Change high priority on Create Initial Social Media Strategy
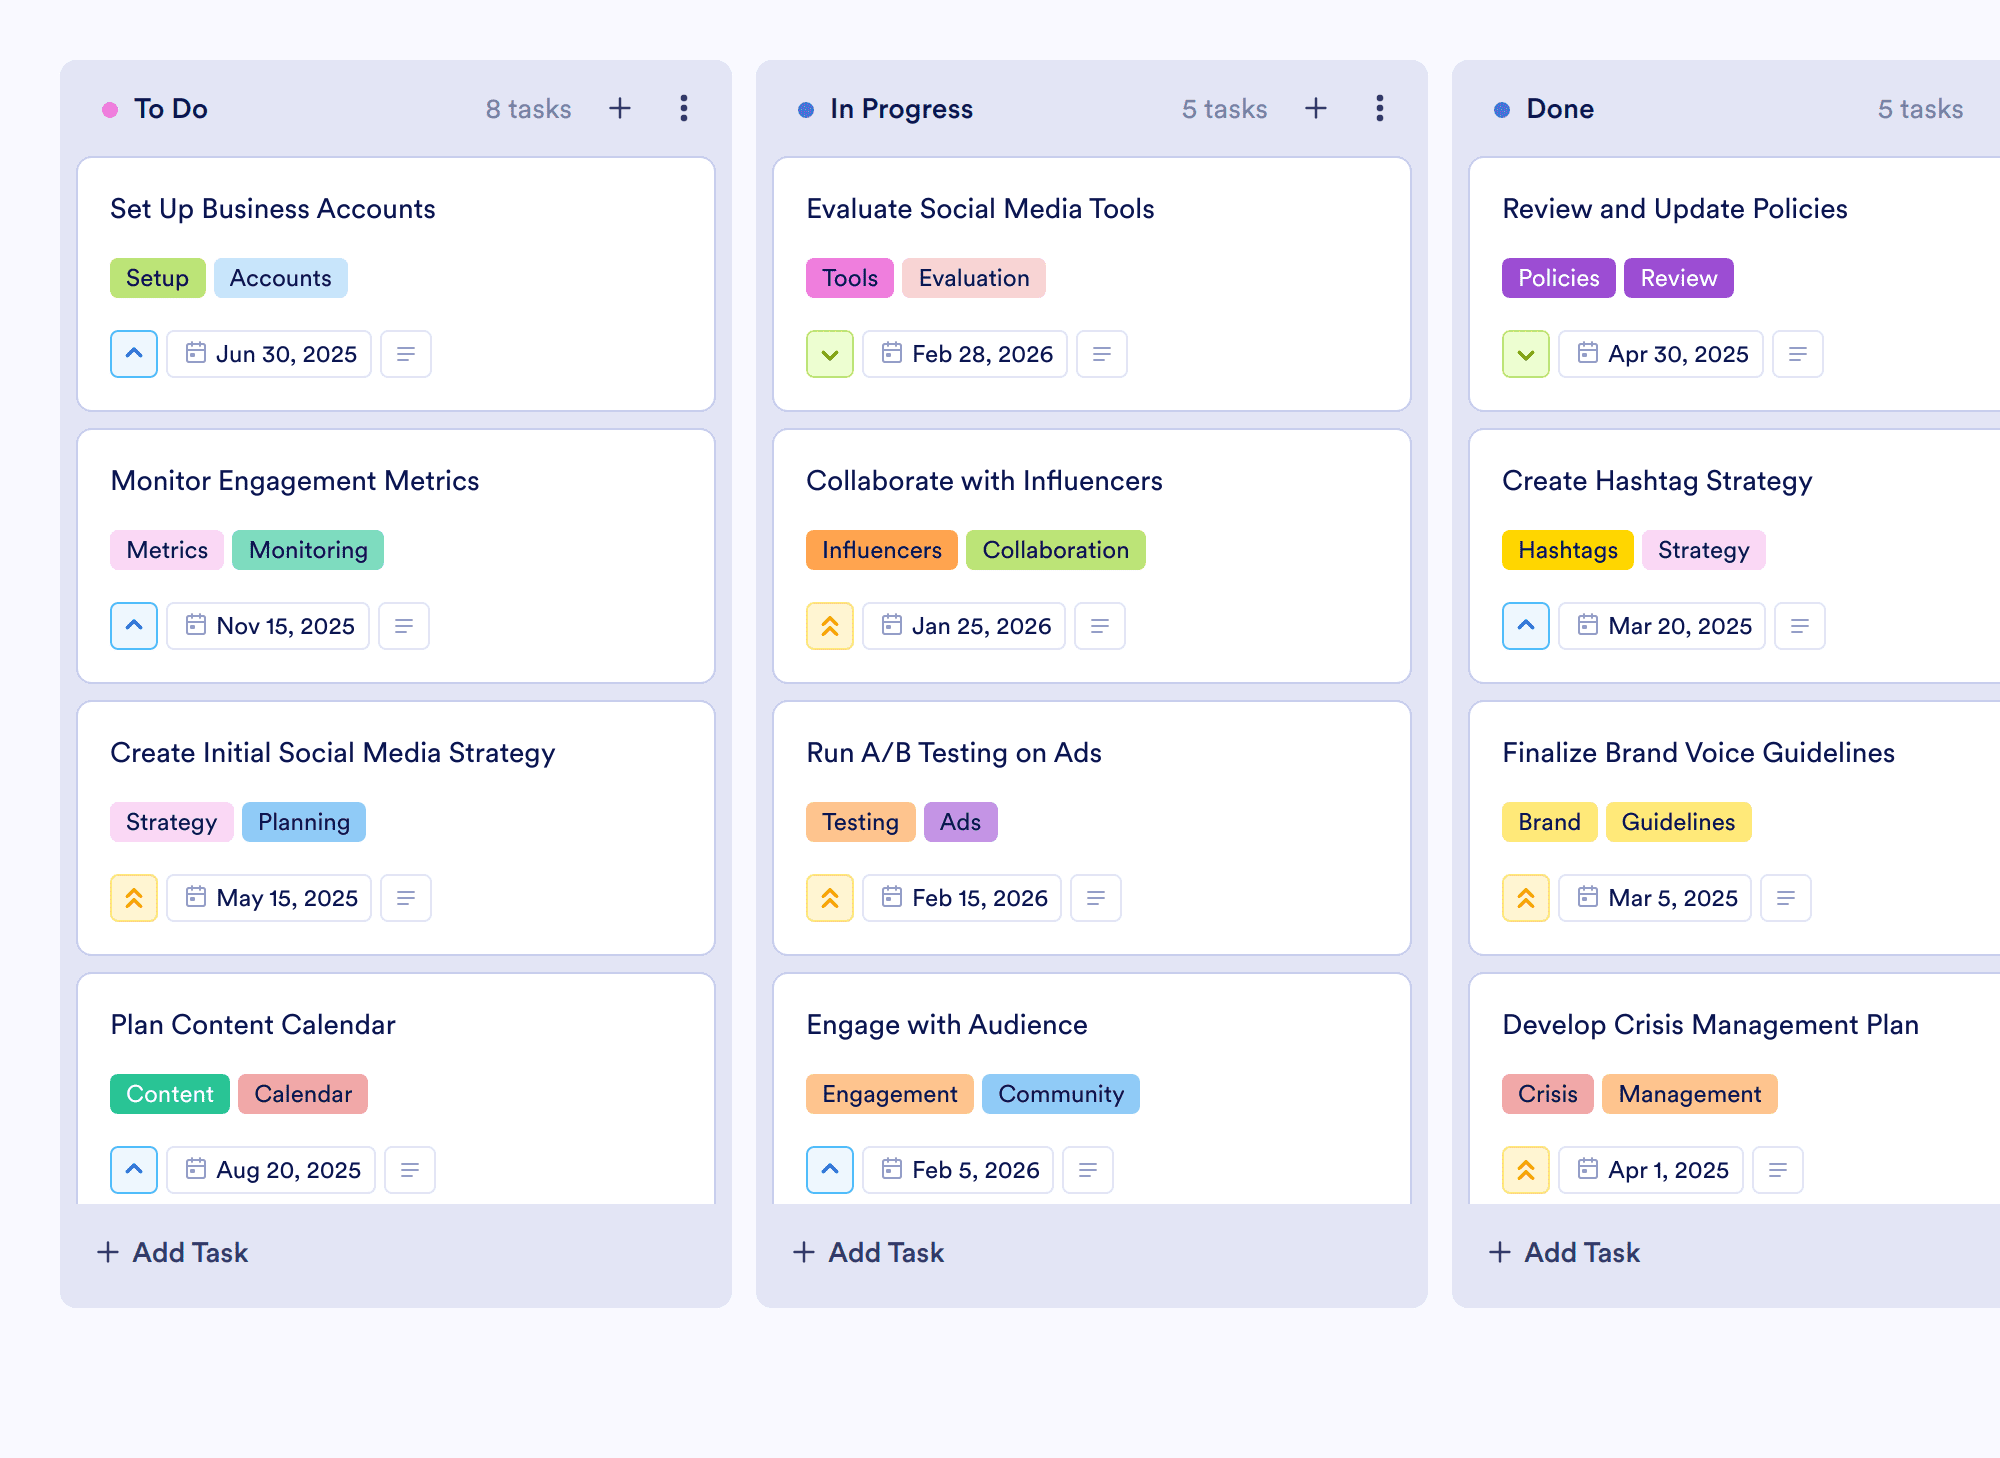2000x1458 pixels. [x=134, y=898]
